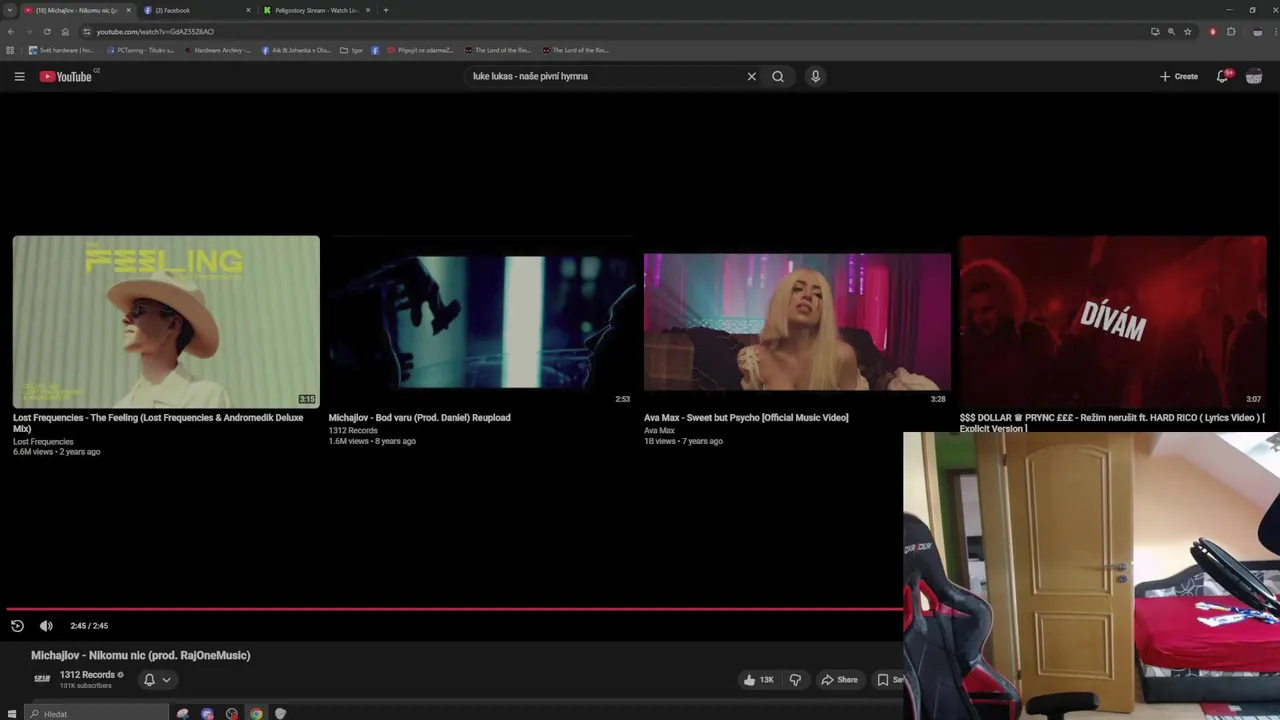Open the Ava Max channel name

coord(659,431)
